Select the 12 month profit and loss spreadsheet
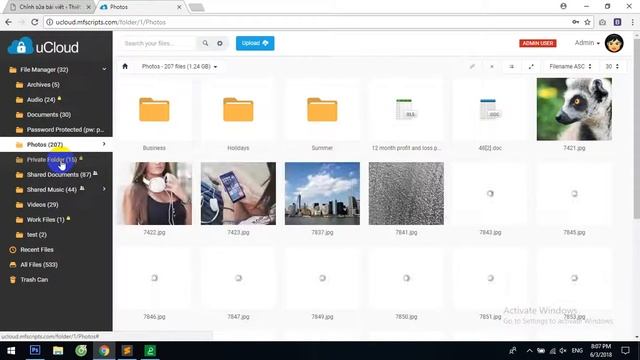Screen dimensions: 640x360 (x=406, y=109)
